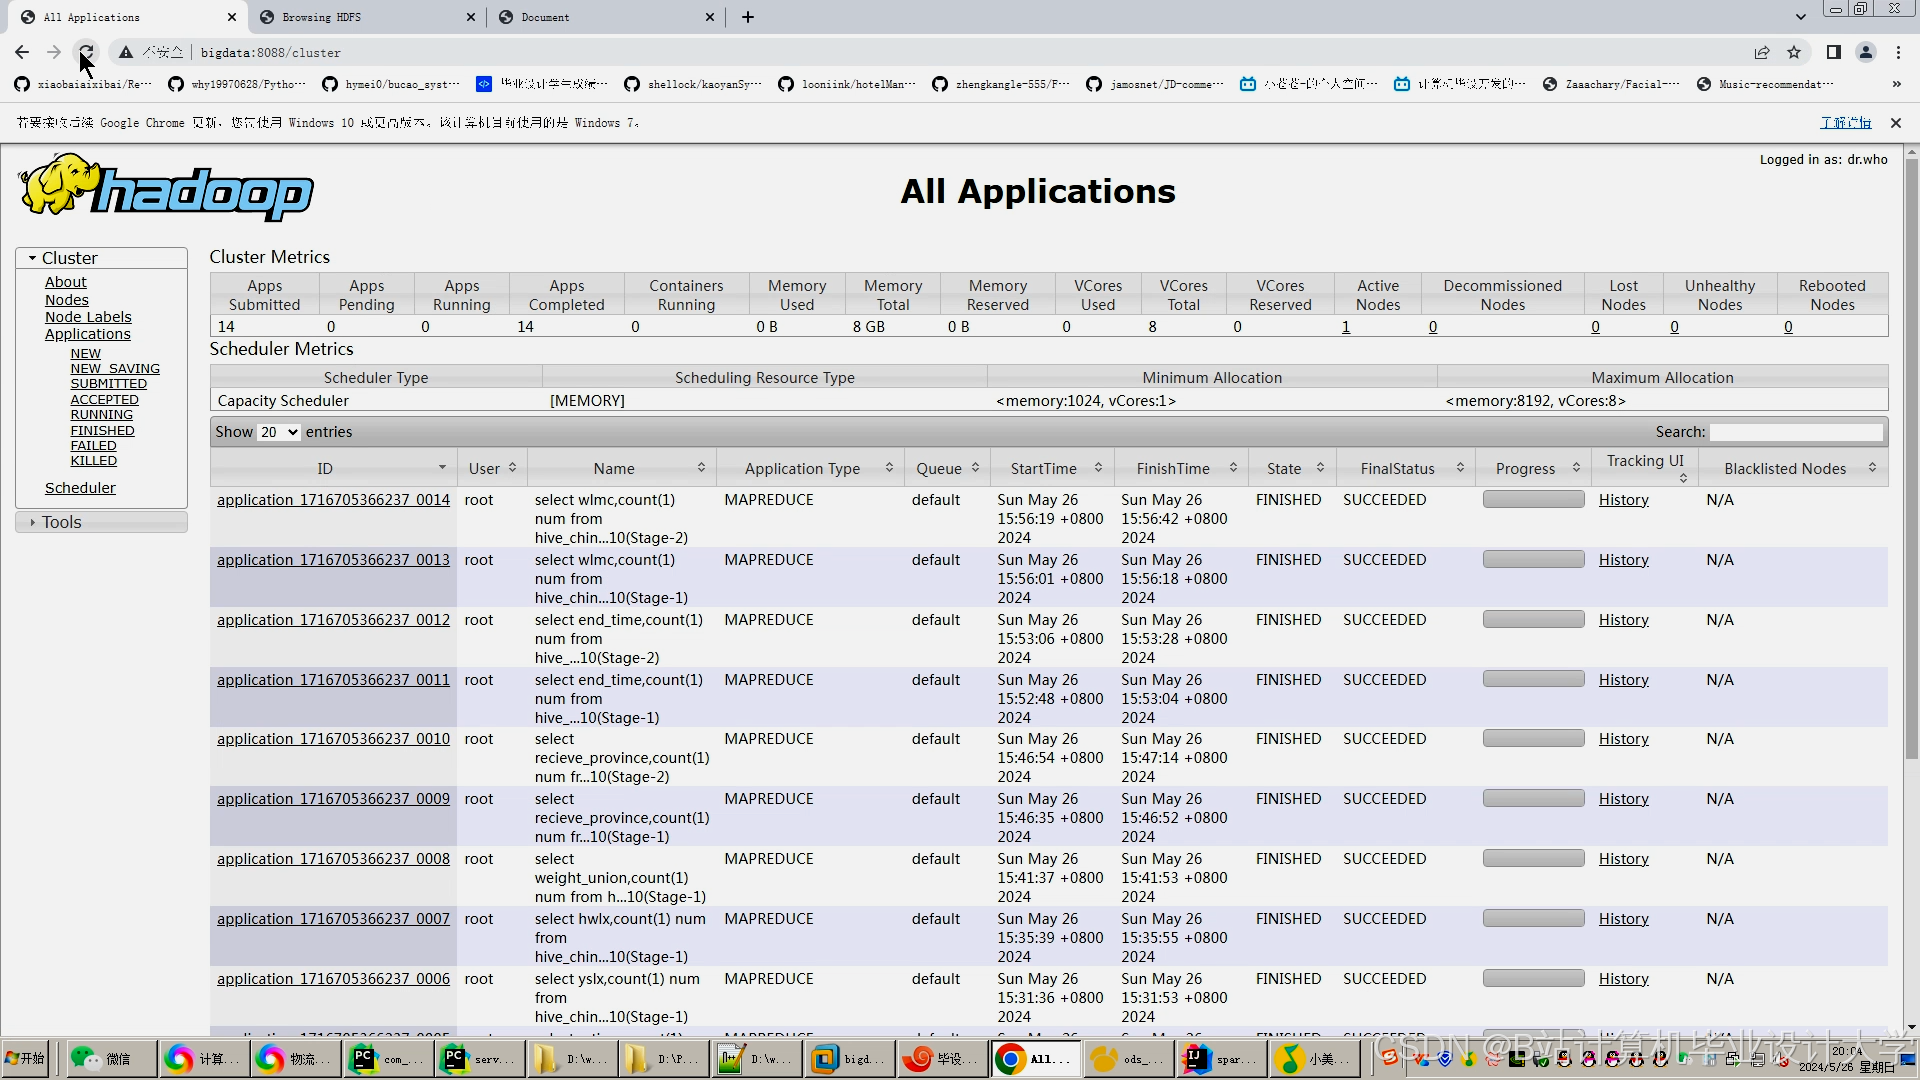The width and height of the screenshot is (1920, 1080).
Task: Switch to Browsing HDFS tab
Action: (x=321, y=17)
